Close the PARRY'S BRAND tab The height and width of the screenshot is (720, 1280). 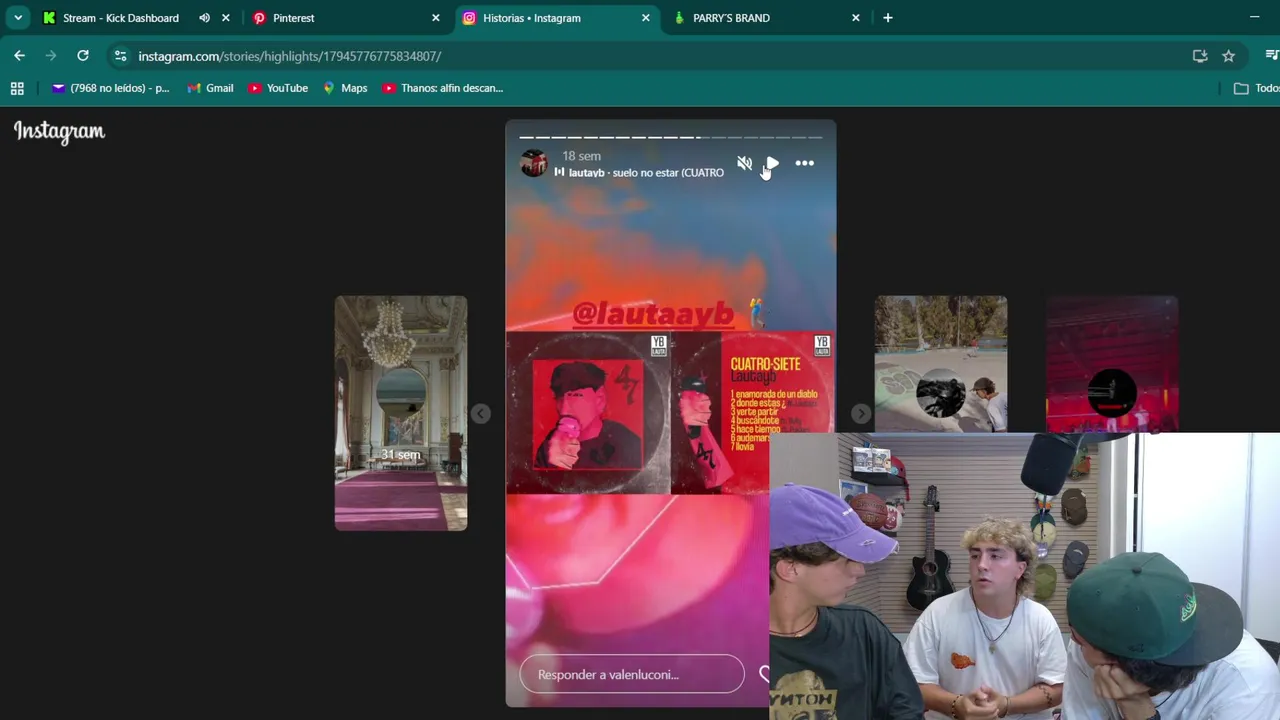pyautogui.click(x=855, y=18)
